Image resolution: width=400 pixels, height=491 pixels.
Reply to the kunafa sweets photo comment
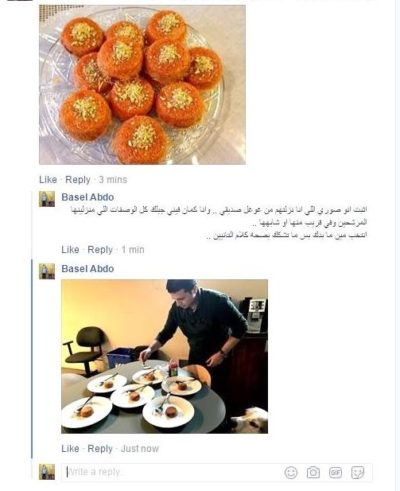coord(78,180)
